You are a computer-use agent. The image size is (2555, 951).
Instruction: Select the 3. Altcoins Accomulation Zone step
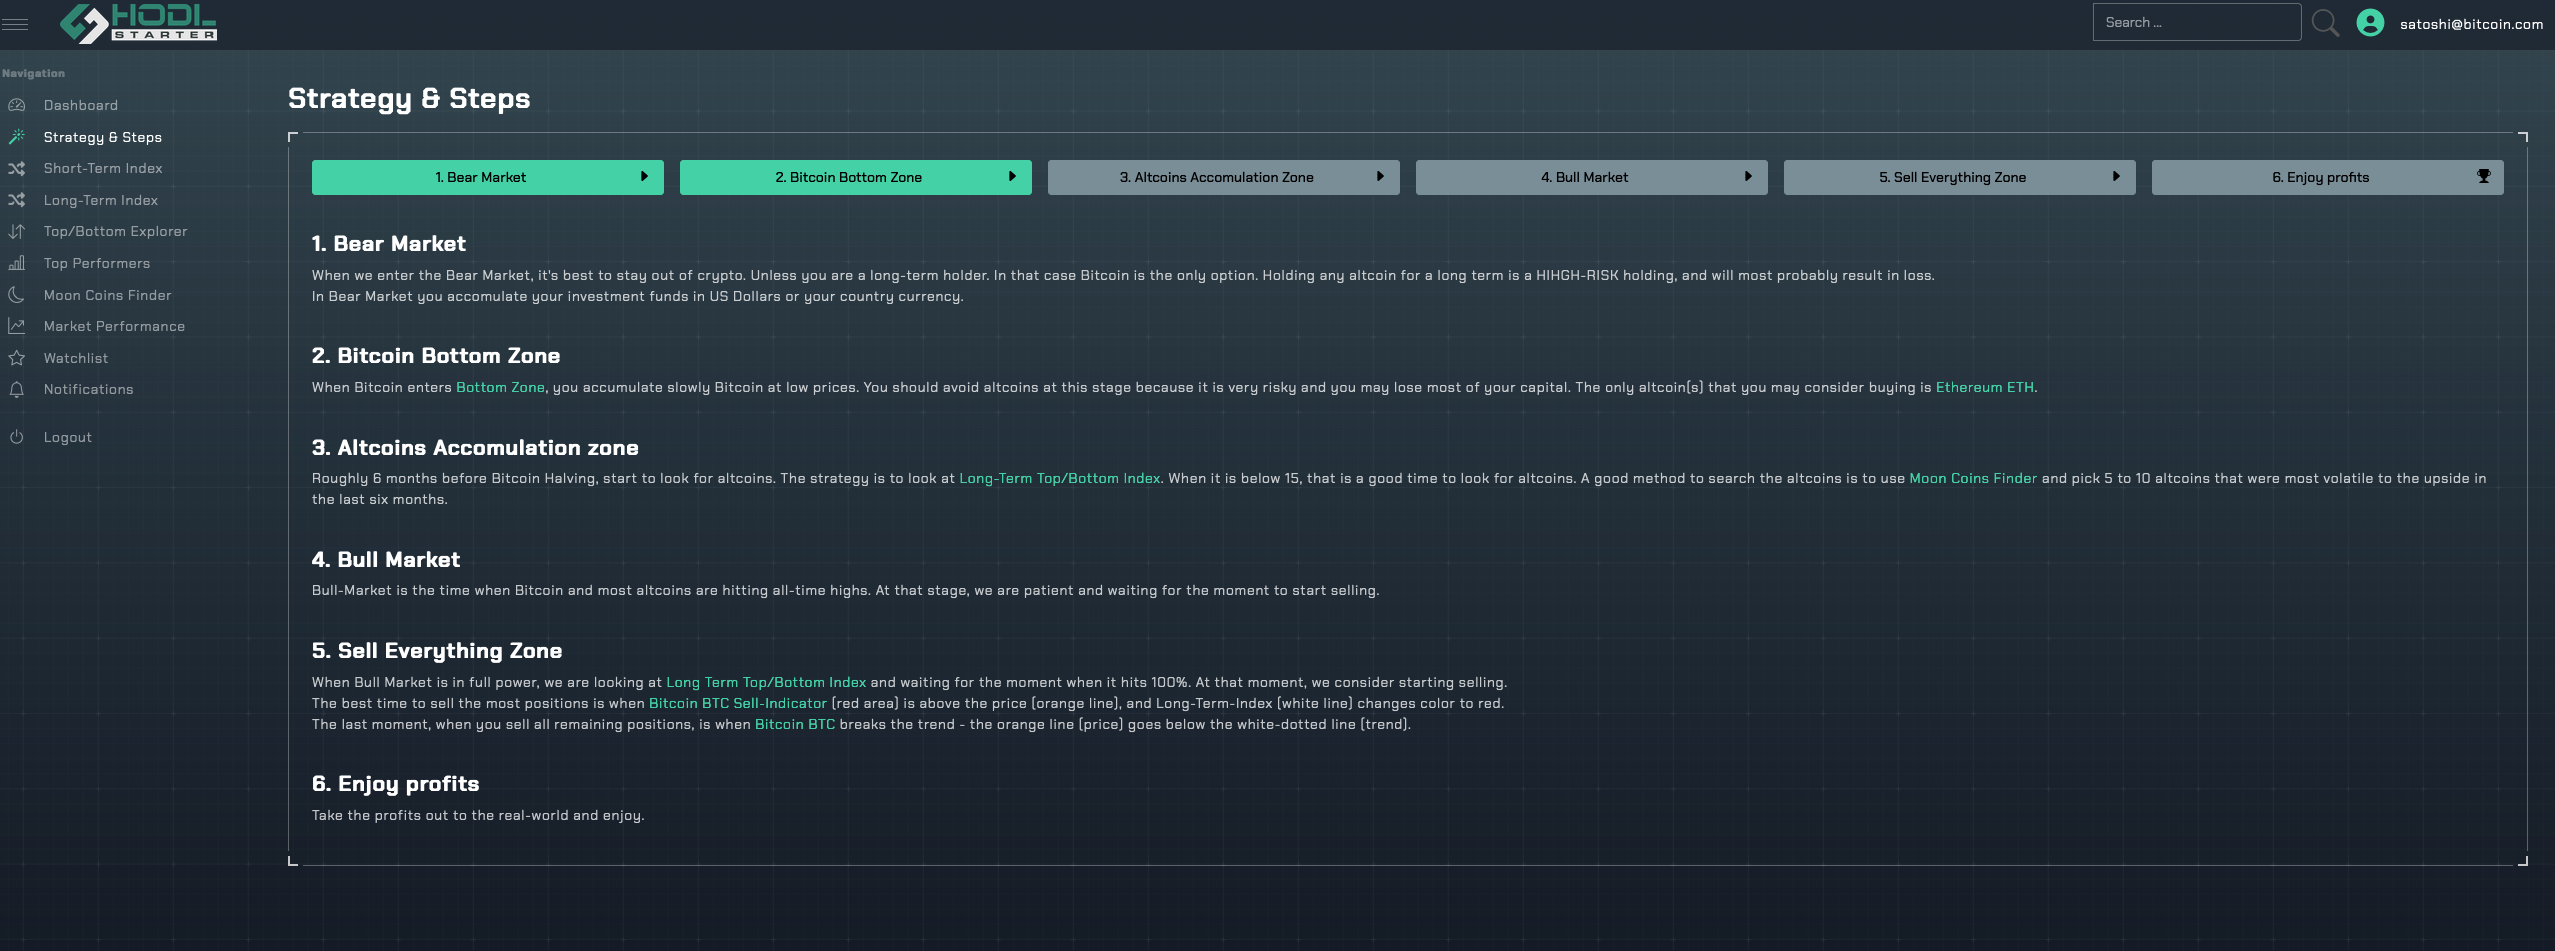[x=1224, y=177]
